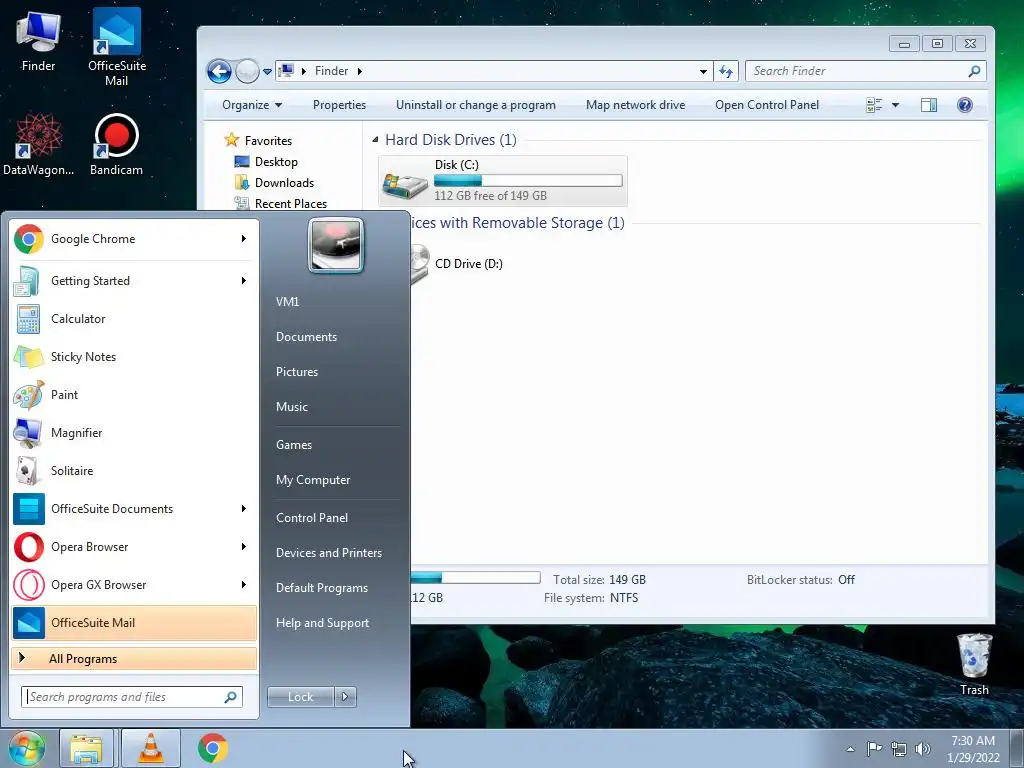Open OfficeSuite Documents in Start menu

tap(134, 509)
